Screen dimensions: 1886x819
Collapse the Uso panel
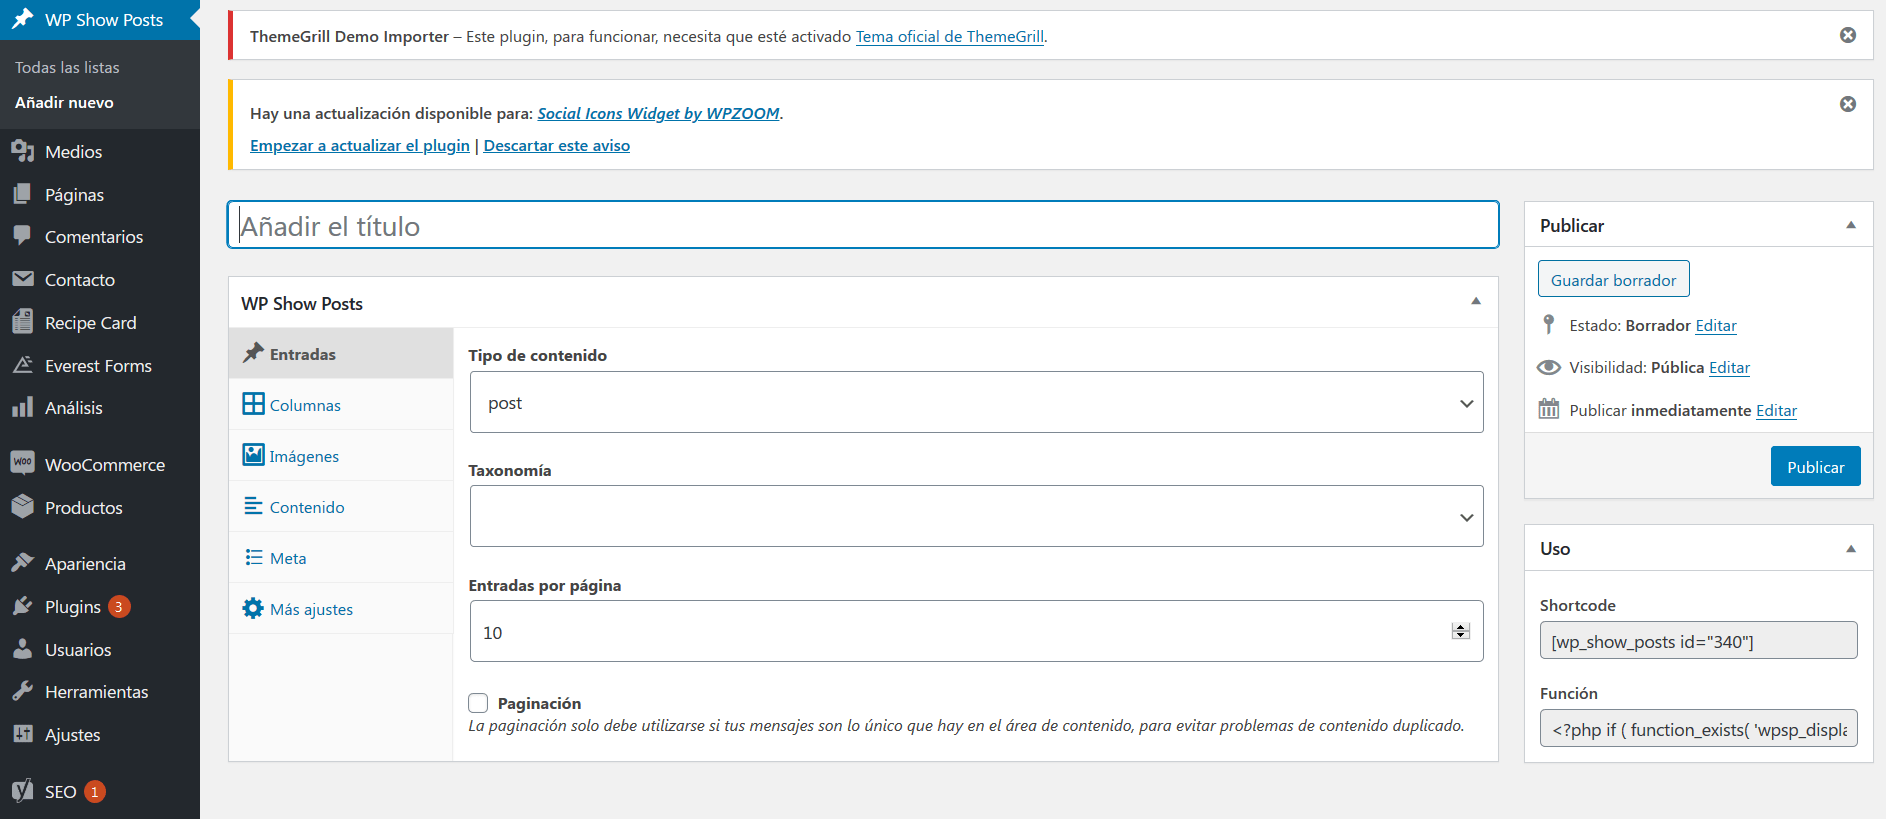[1851, 549]
